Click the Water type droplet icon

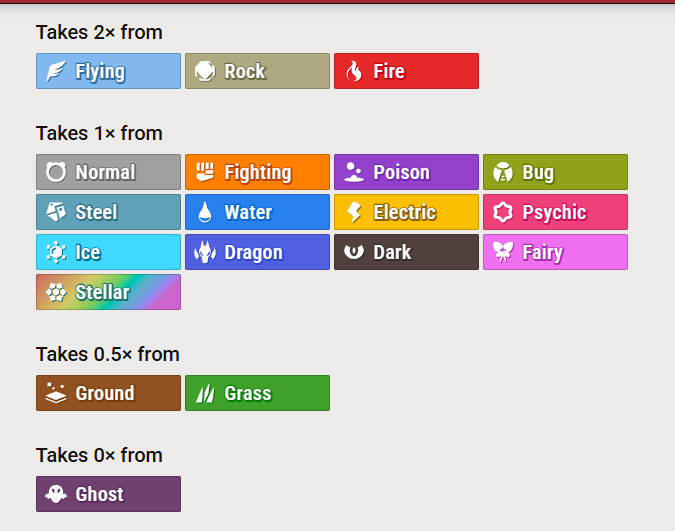(205, 212)
